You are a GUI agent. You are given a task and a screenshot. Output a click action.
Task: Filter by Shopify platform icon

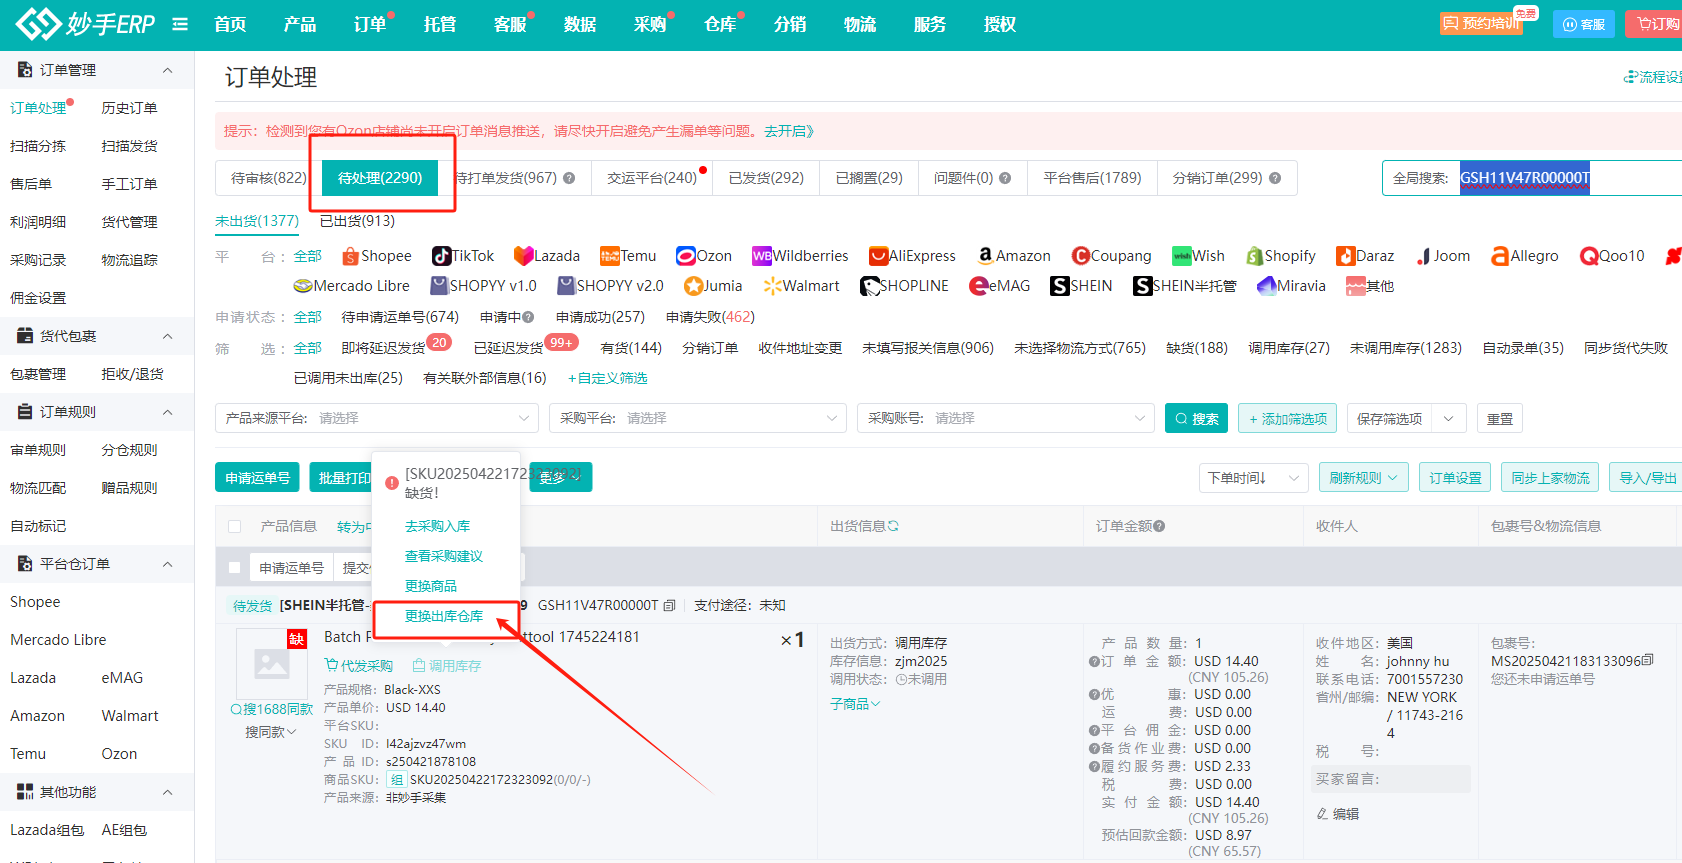[x=1255, y=256]
